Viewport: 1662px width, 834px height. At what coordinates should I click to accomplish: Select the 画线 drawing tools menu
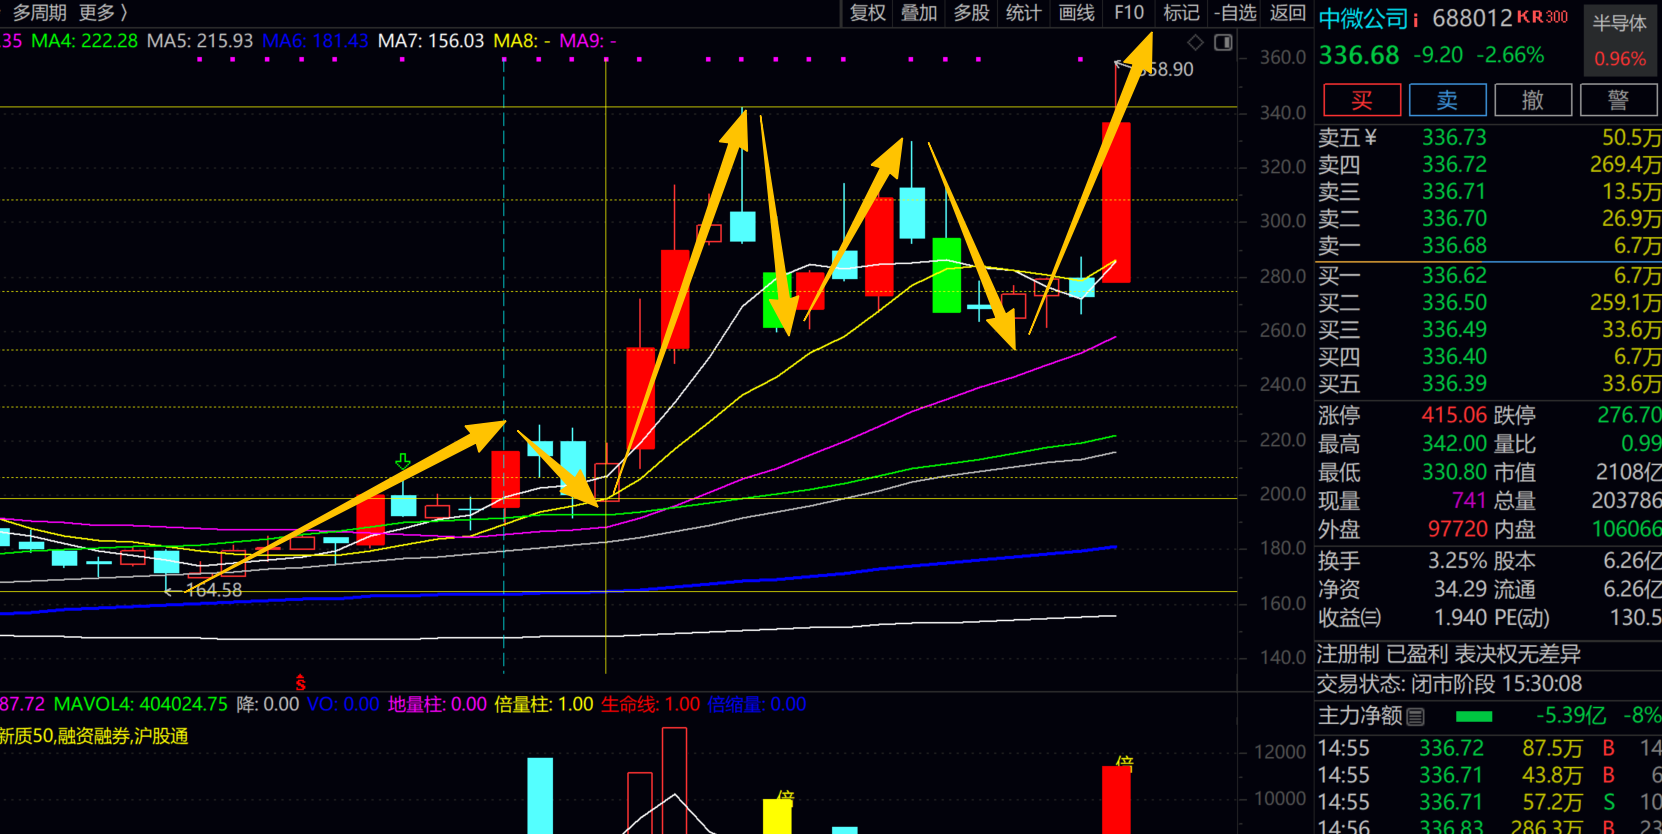click(x=1076, y=13)
